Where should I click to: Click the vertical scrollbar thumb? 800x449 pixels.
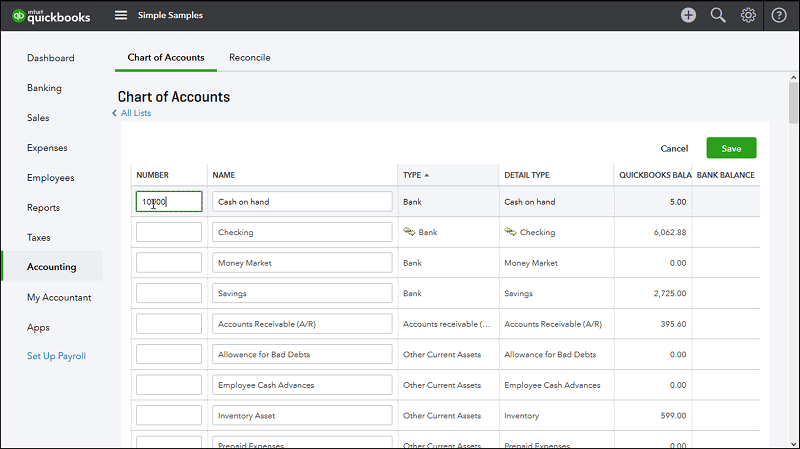[x=793, y=103]
